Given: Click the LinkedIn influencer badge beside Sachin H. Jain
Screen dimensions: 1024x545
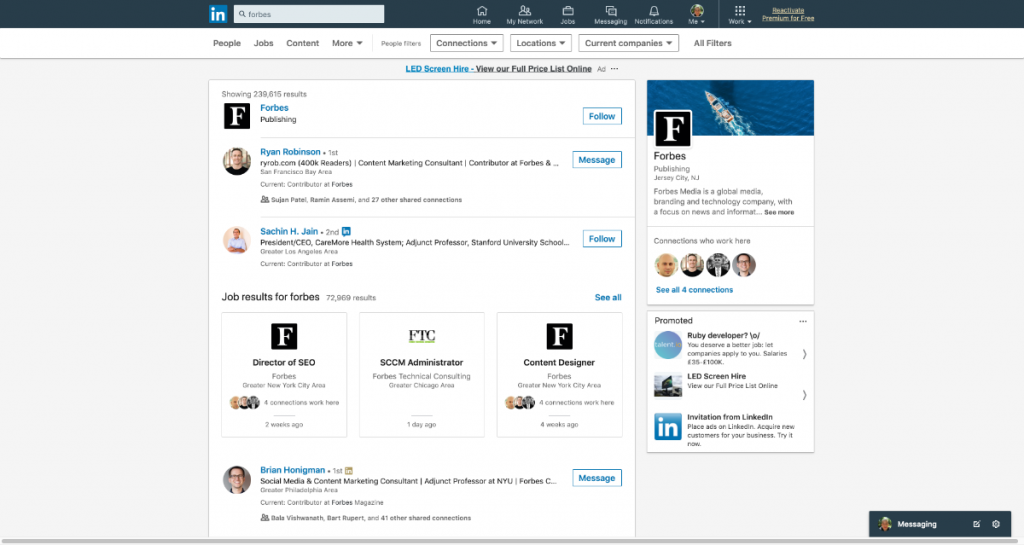Looking at the screenshot, I should [346, 232].
